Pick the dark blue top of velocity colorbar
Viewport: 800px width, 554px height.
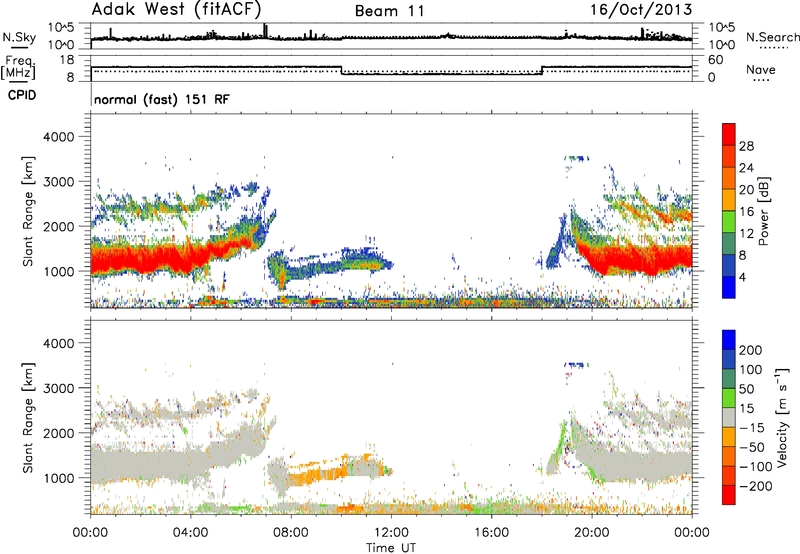(729, 340)
